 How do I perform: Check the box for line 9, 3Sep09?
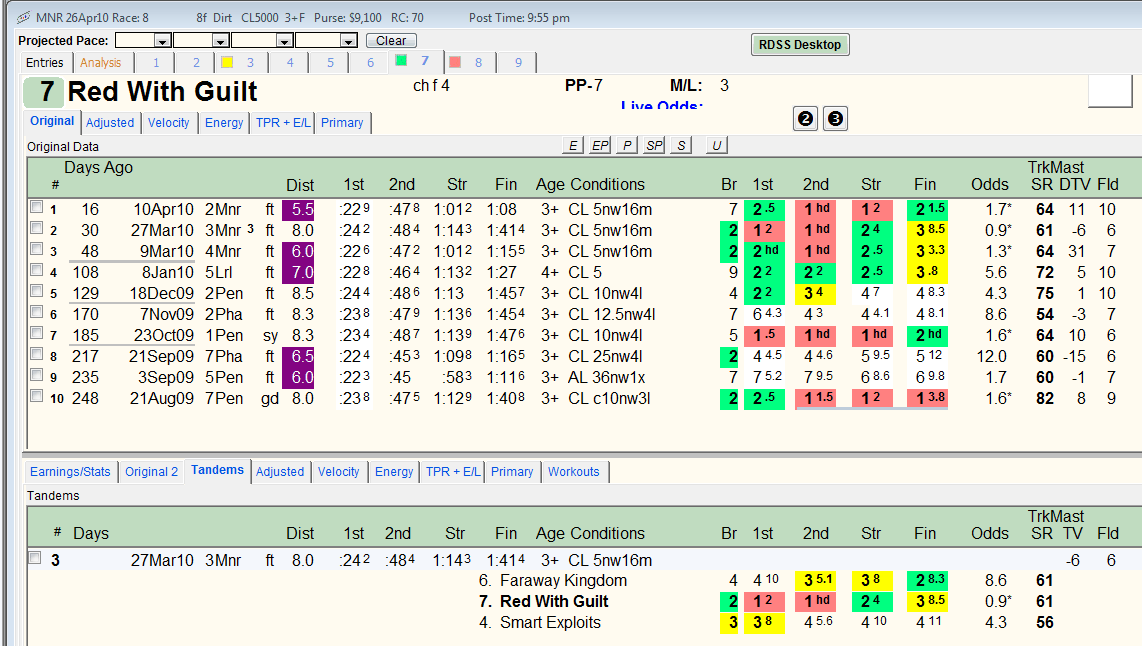(36, 375)
